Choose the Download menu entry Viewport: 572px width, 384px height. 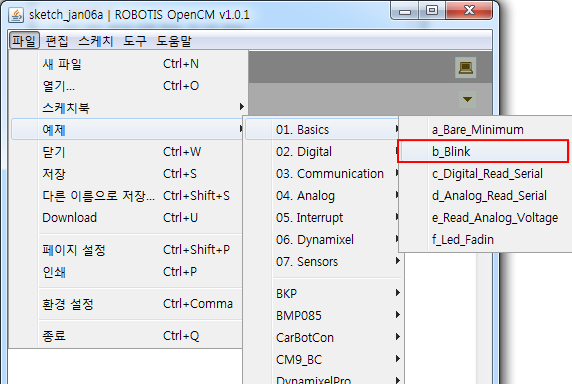coord(127,218)
